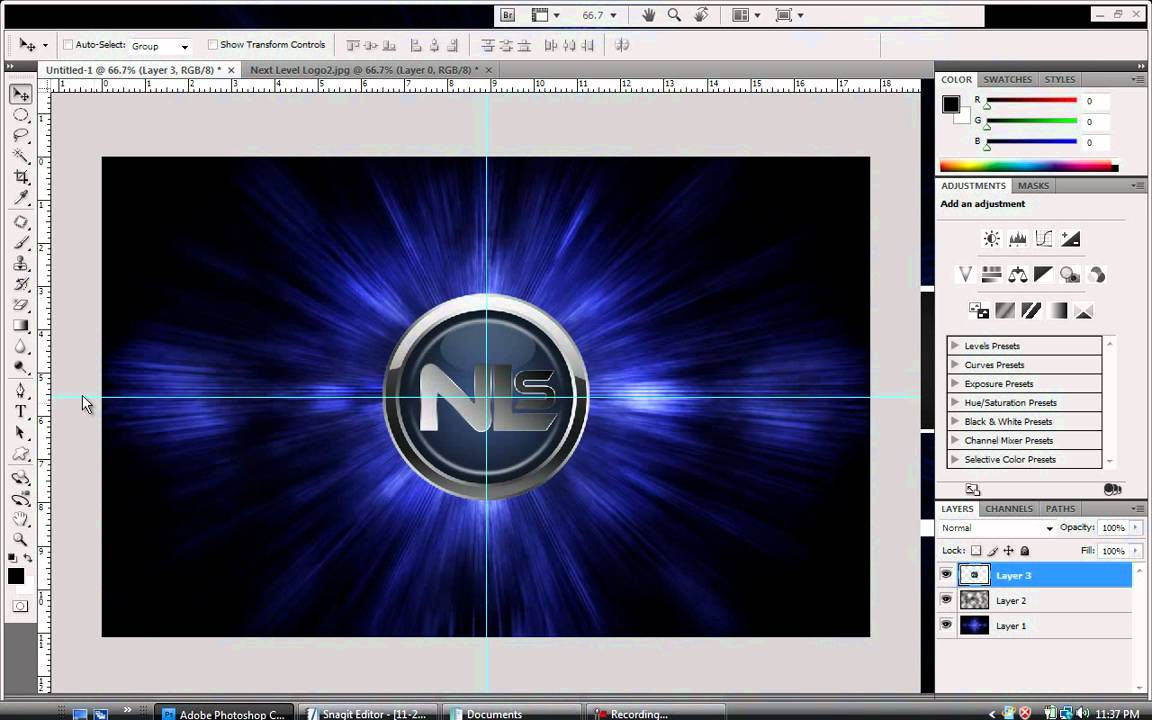Click the Hand icon in application bar

pyautogui.click(x=648, y=15)
